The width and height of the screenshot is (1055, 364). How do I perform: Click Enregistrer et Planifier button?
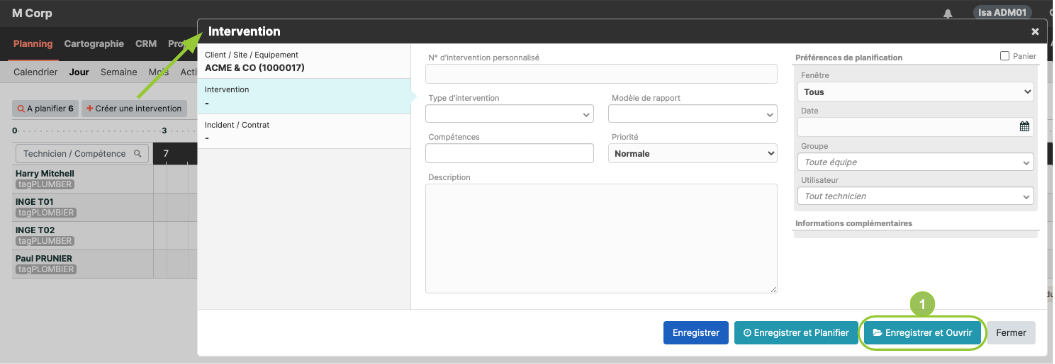coord(796,332)
